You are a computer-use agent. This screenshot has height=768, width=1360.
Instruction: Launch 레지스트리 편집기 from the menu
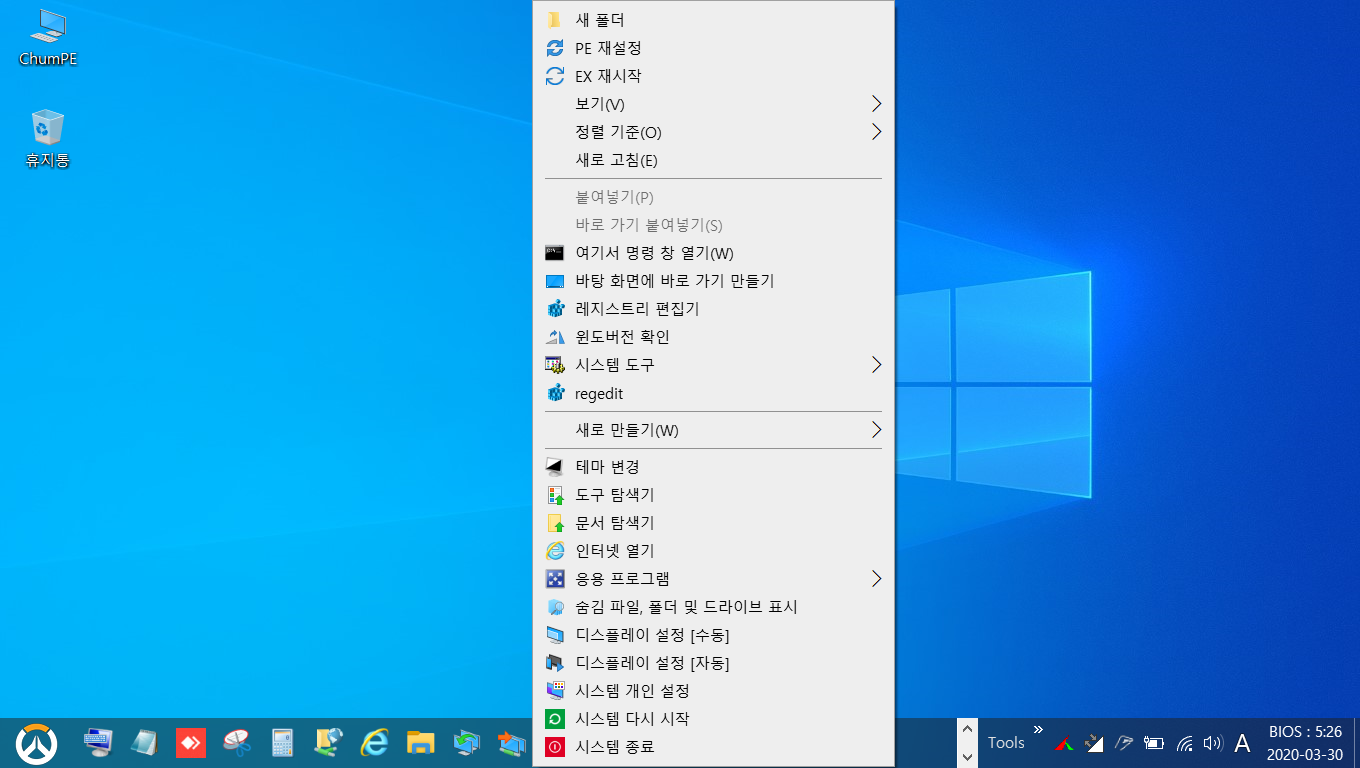pos(712,309)
